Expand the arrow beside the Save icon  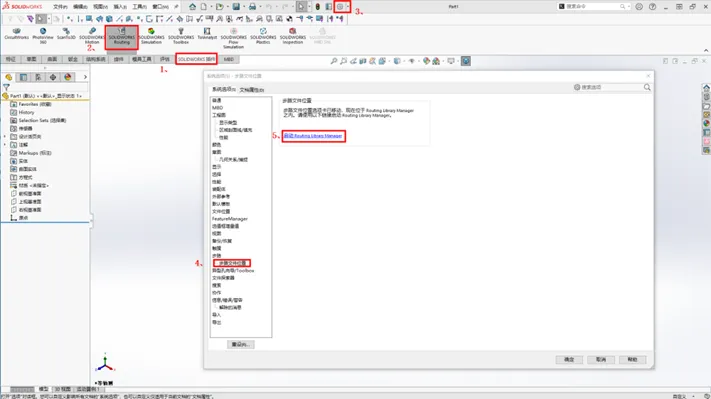(x=243, y=7)
